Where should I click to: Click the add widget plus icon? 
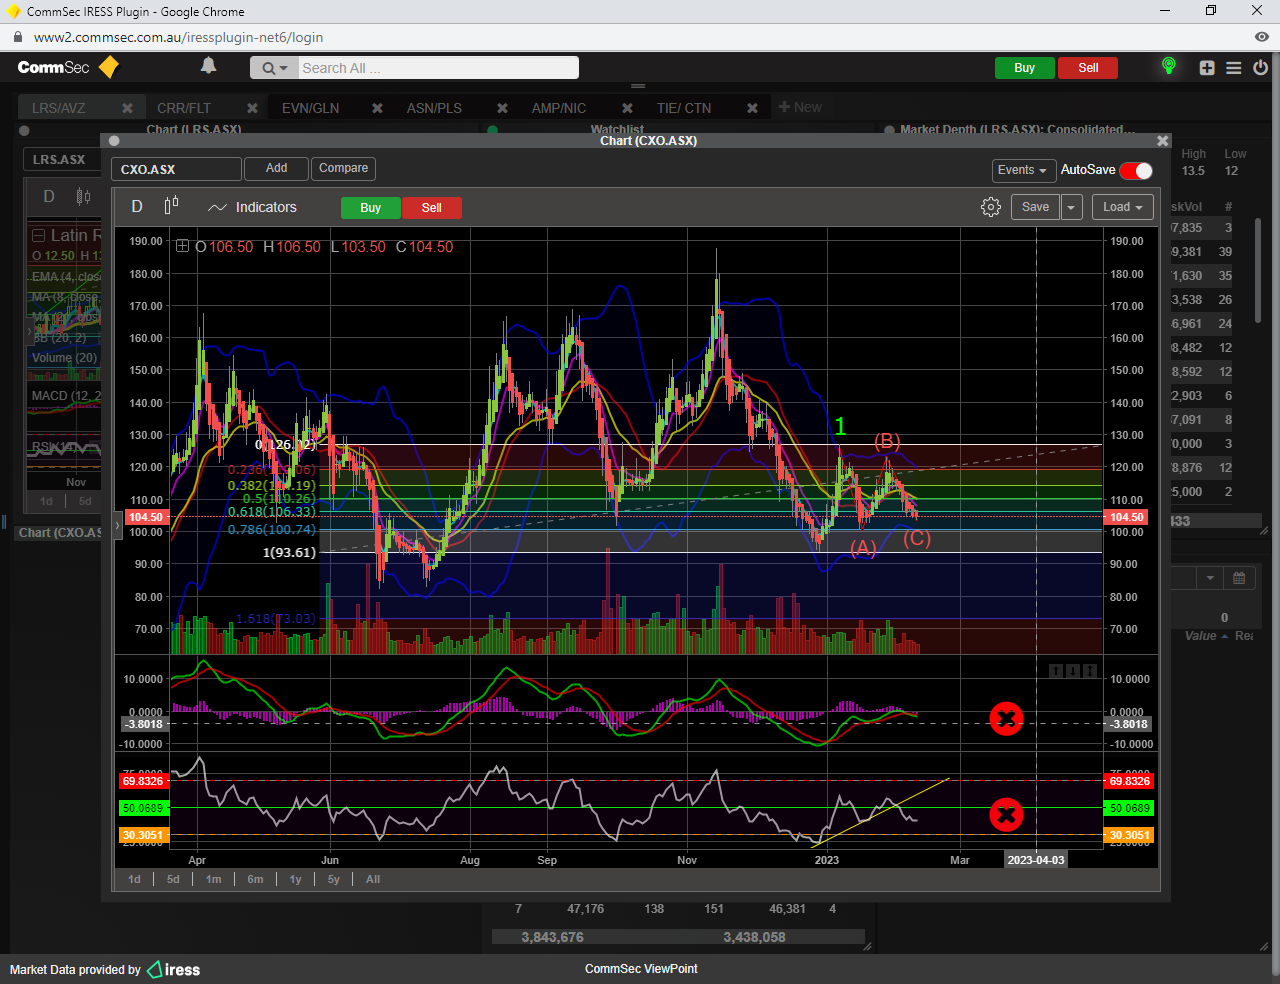1207,68
